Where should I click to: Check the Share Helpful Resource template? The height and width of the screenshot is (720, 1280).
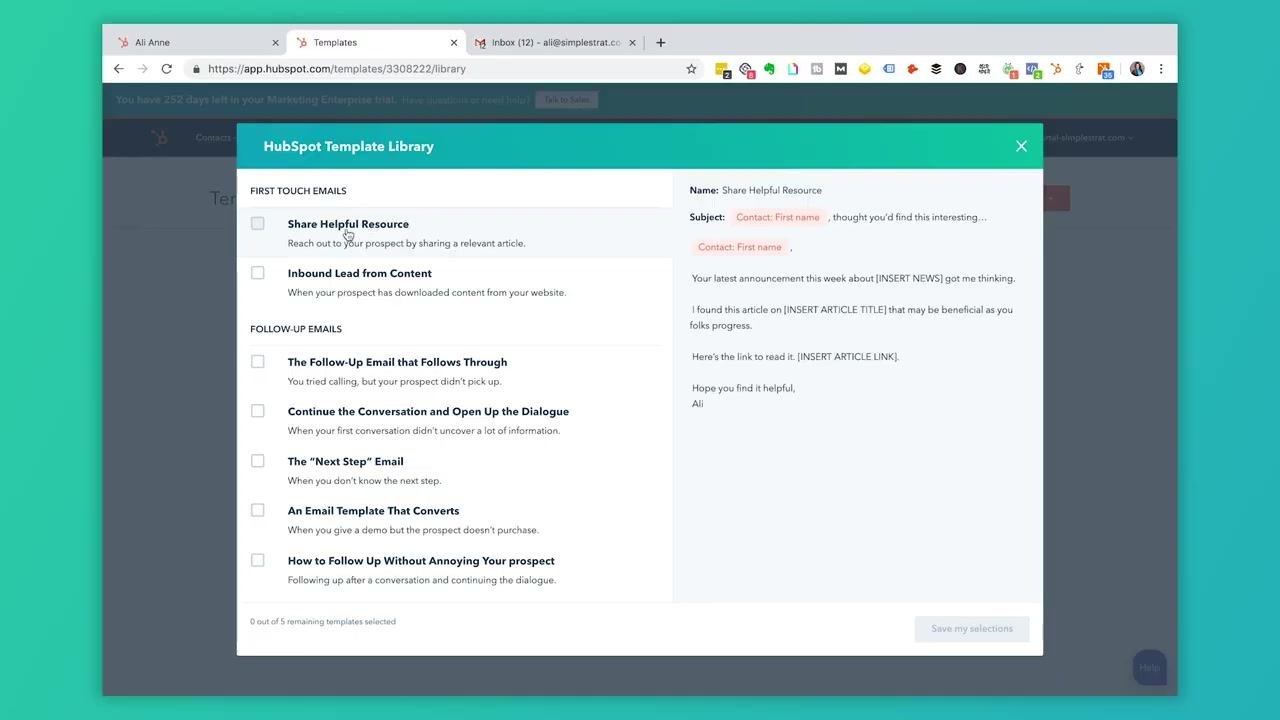pyautogui.click(x=258, y=224)
